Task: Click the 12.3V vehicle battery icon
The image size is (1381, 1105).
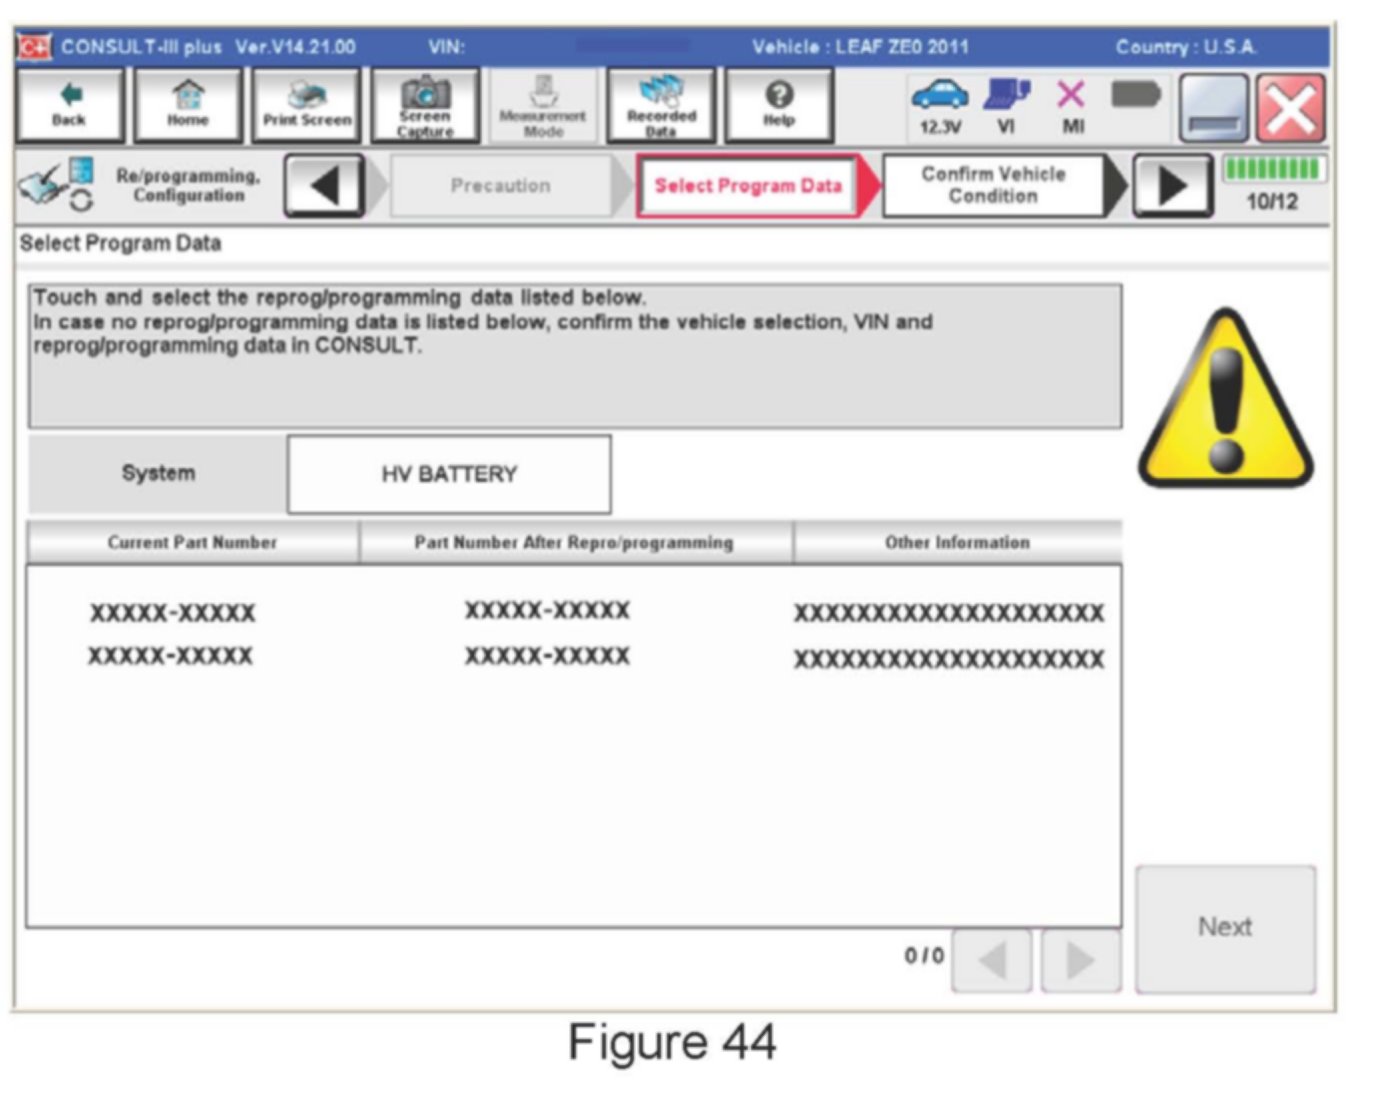Action: [939, 105]
